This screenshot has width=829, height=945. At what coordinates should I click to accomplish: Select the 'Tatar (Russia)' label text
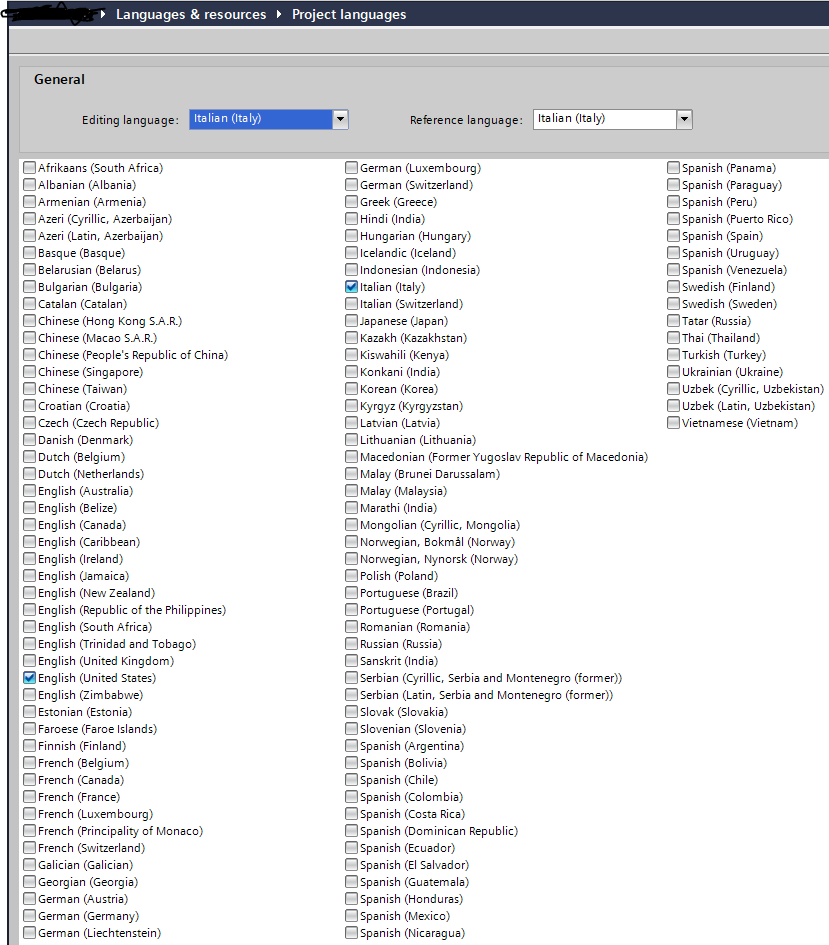[716, 321]
